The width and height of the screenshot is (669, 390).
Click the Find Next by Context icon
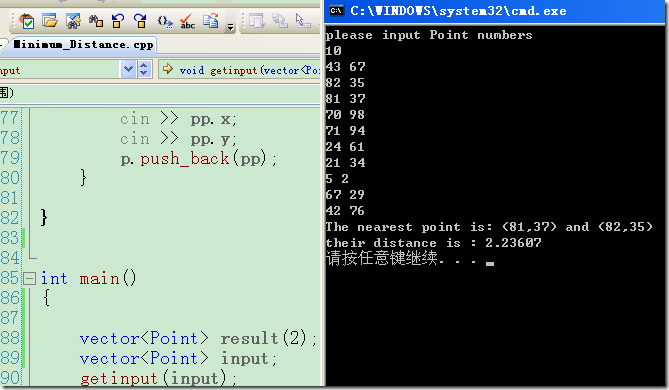coord(140,21)
